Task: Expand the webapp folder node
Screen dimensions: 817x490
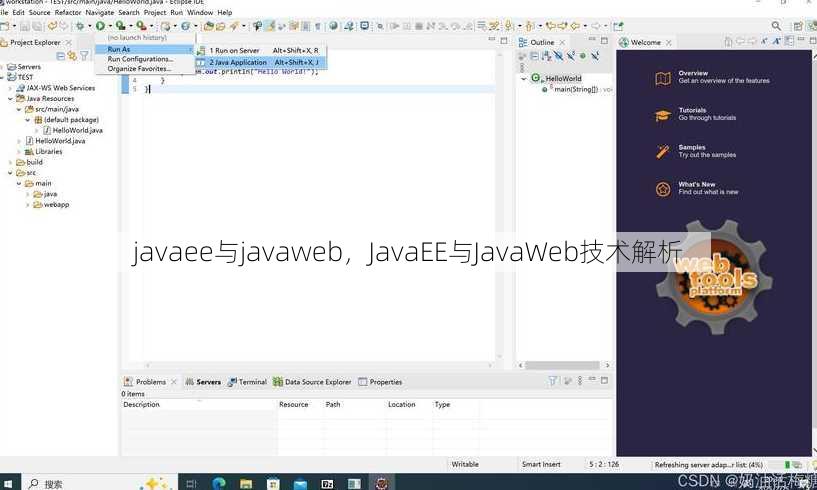Action: click(28, 205)
